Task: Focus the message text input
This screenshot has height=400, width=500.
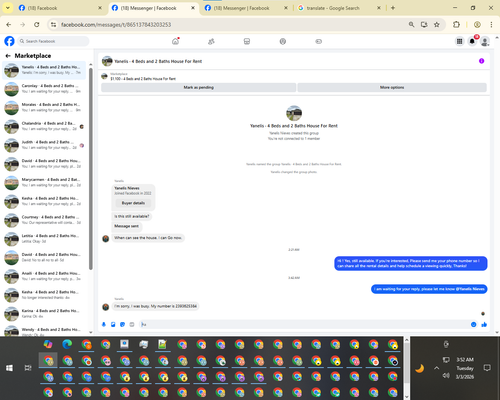Action: coord(303,324)
